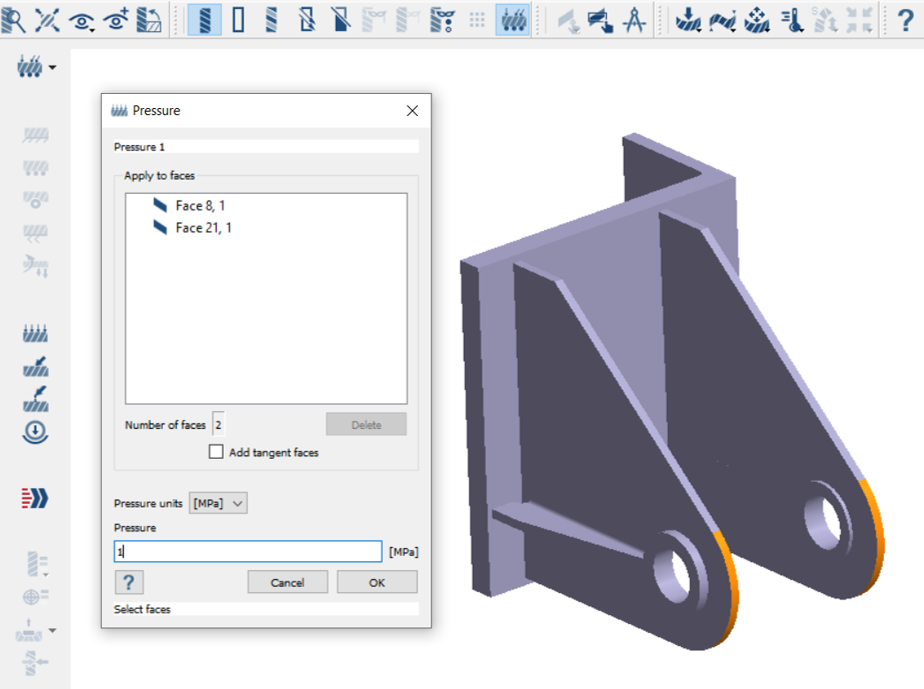The width and height of the screenshot is (924, 689).
Task: Click the pressure load icon in left sidebar
Action: click(x=36, y=334)
